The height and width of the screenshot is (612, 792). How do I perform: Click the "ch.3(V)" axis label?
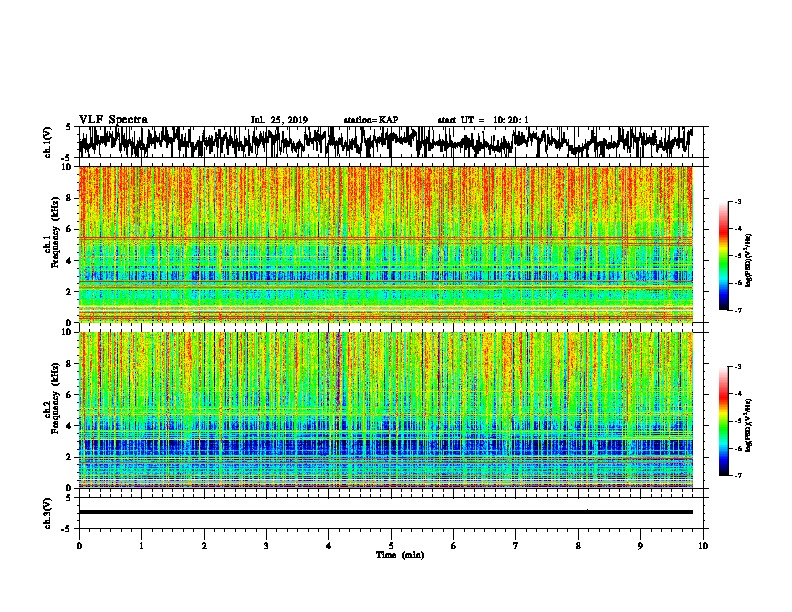click(x=48, y=514)
